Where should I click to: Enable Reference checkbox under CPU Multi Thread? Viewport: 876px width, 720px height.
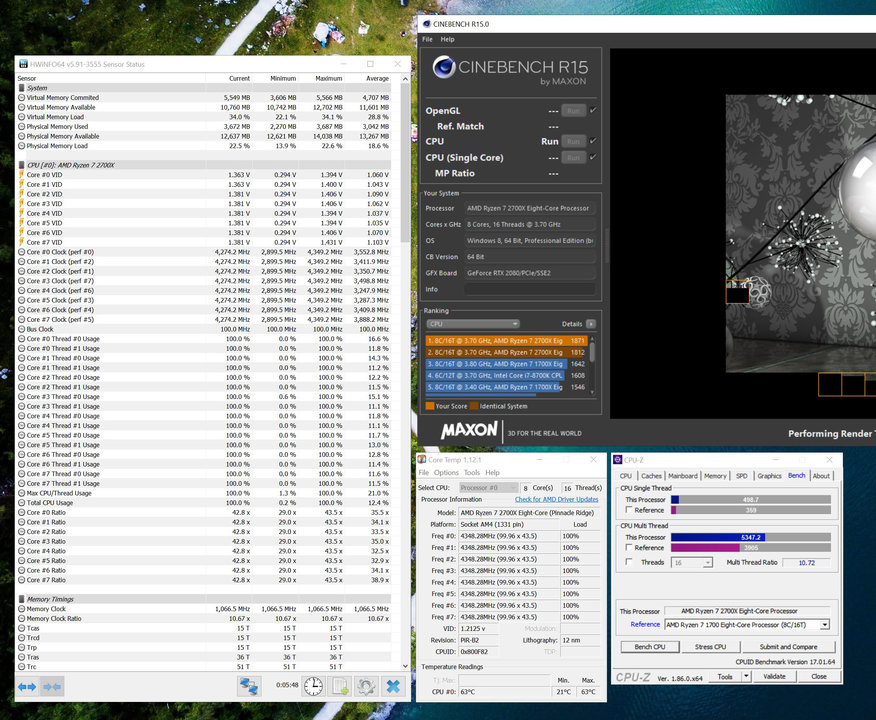629,547
